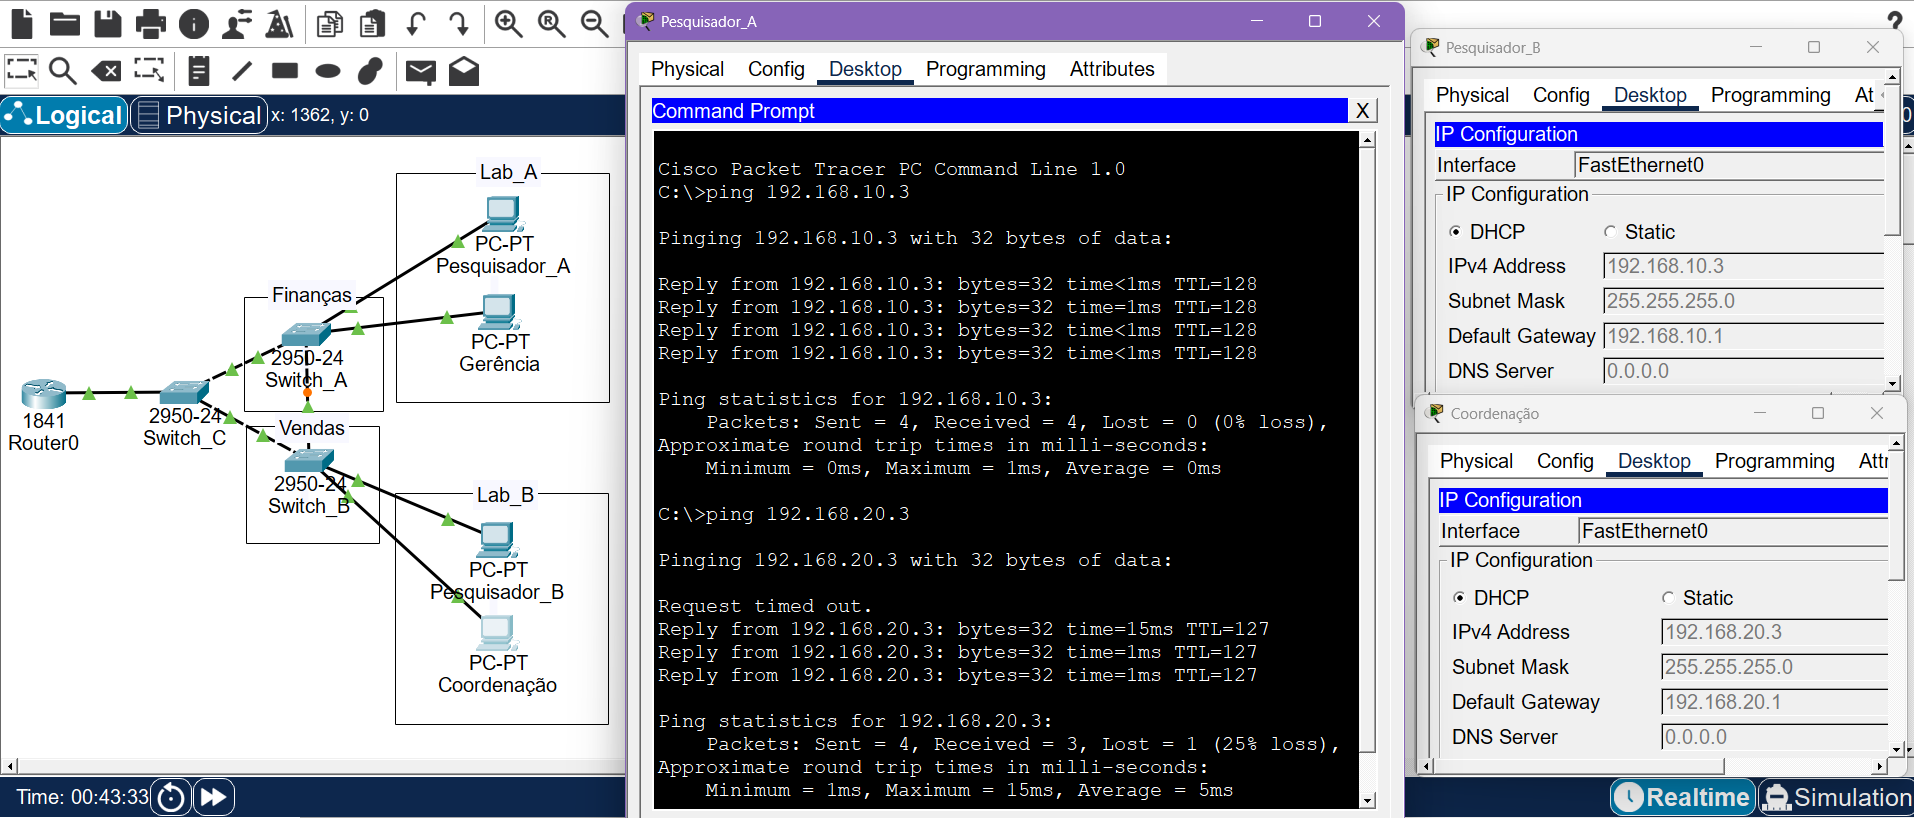Save the project with the floppy icon
This screenshot has height=818, width=1914.
pyautogui.click(x=108, y=23)
